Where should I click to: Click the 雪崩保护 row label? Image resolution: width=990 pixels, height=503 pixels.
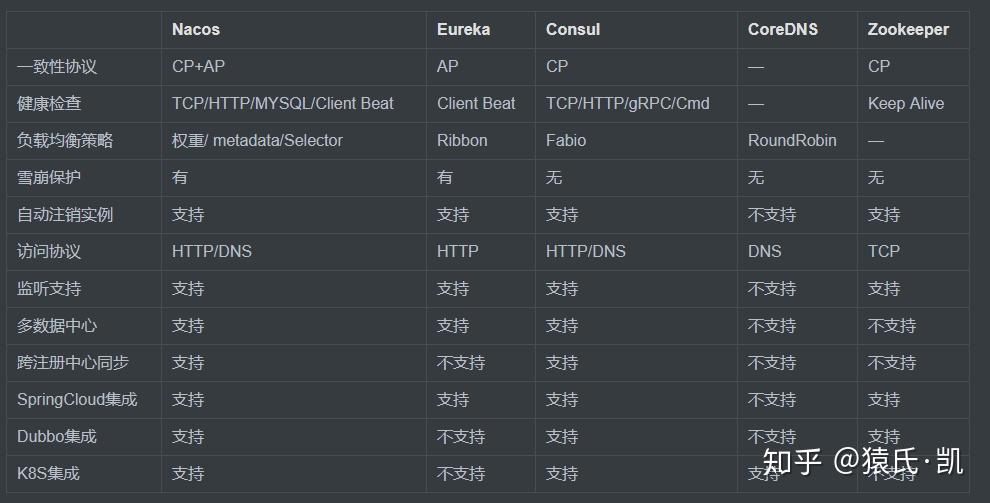tap(49, 177)
